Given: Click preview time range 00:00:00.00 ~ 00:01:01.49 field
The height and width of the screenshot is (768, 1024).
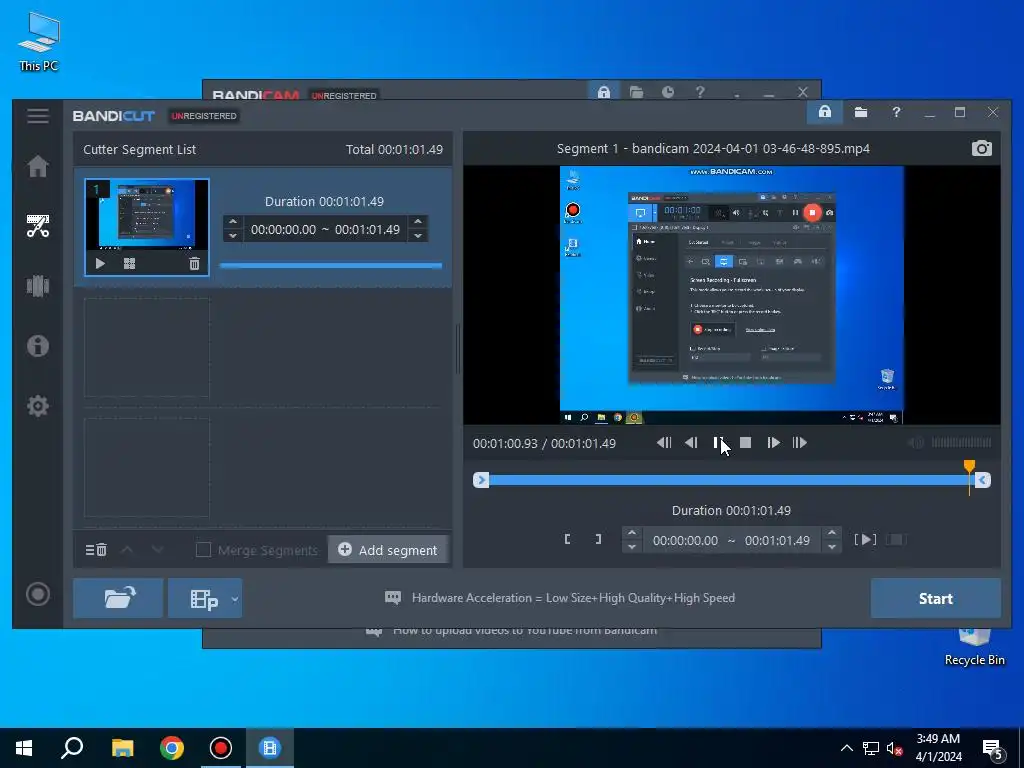Looking at the screenshot, I should pyautogui.click(x=731, y=540).
